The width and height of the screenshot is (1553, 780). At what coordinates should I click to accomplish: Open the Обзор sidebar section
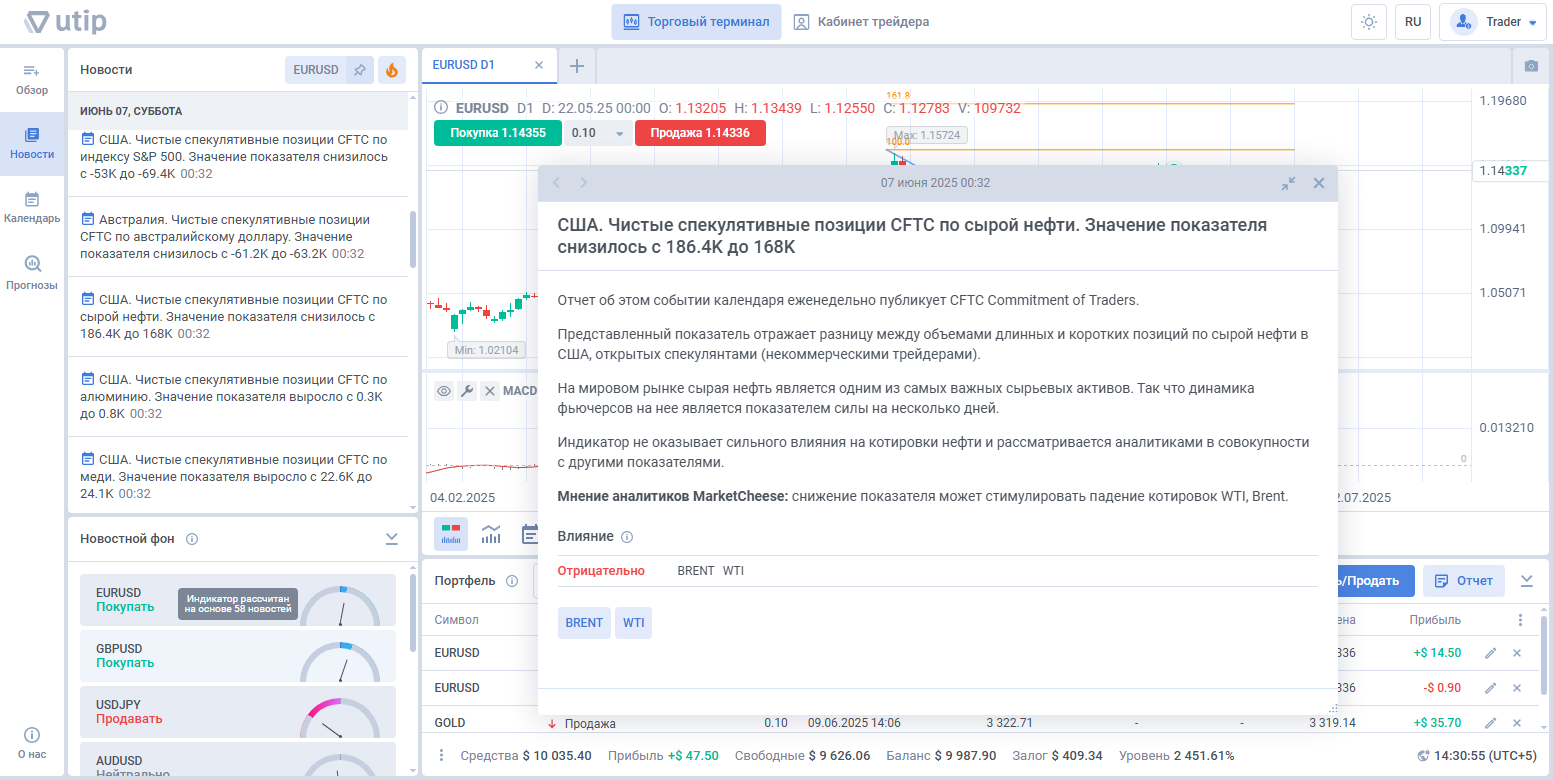tap(32, 80)
